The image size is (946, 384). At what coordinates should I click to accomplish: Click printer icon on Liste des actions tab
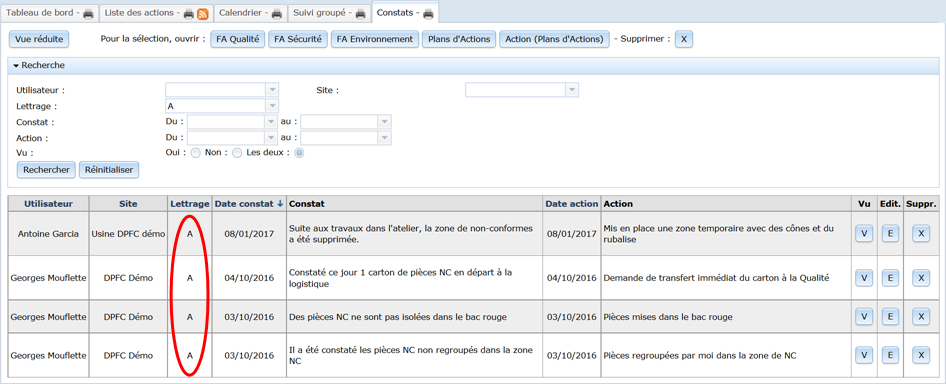189,13
